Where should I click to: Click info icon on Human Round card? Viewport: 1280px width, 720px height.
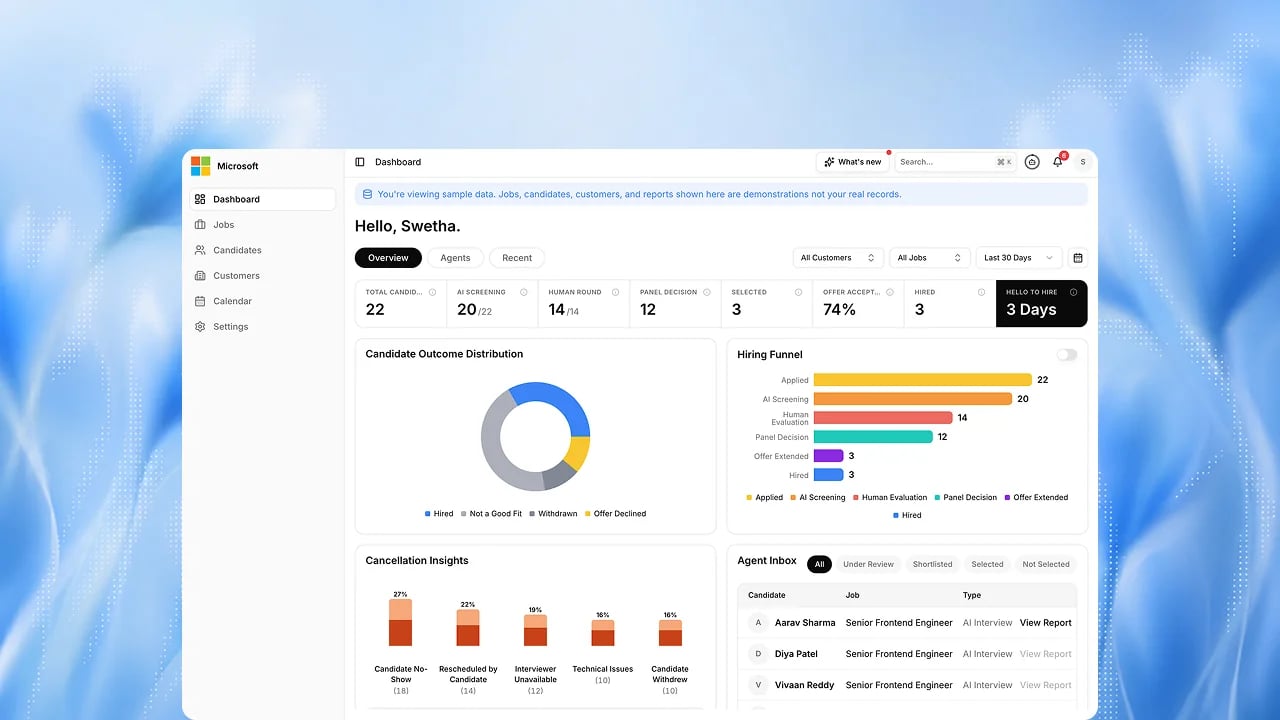[616, 292]
